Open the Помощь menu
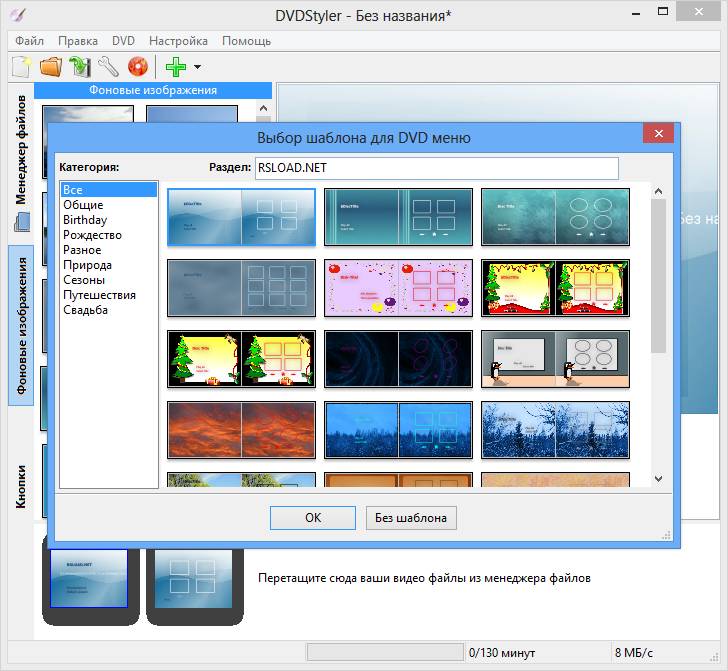 246,41
